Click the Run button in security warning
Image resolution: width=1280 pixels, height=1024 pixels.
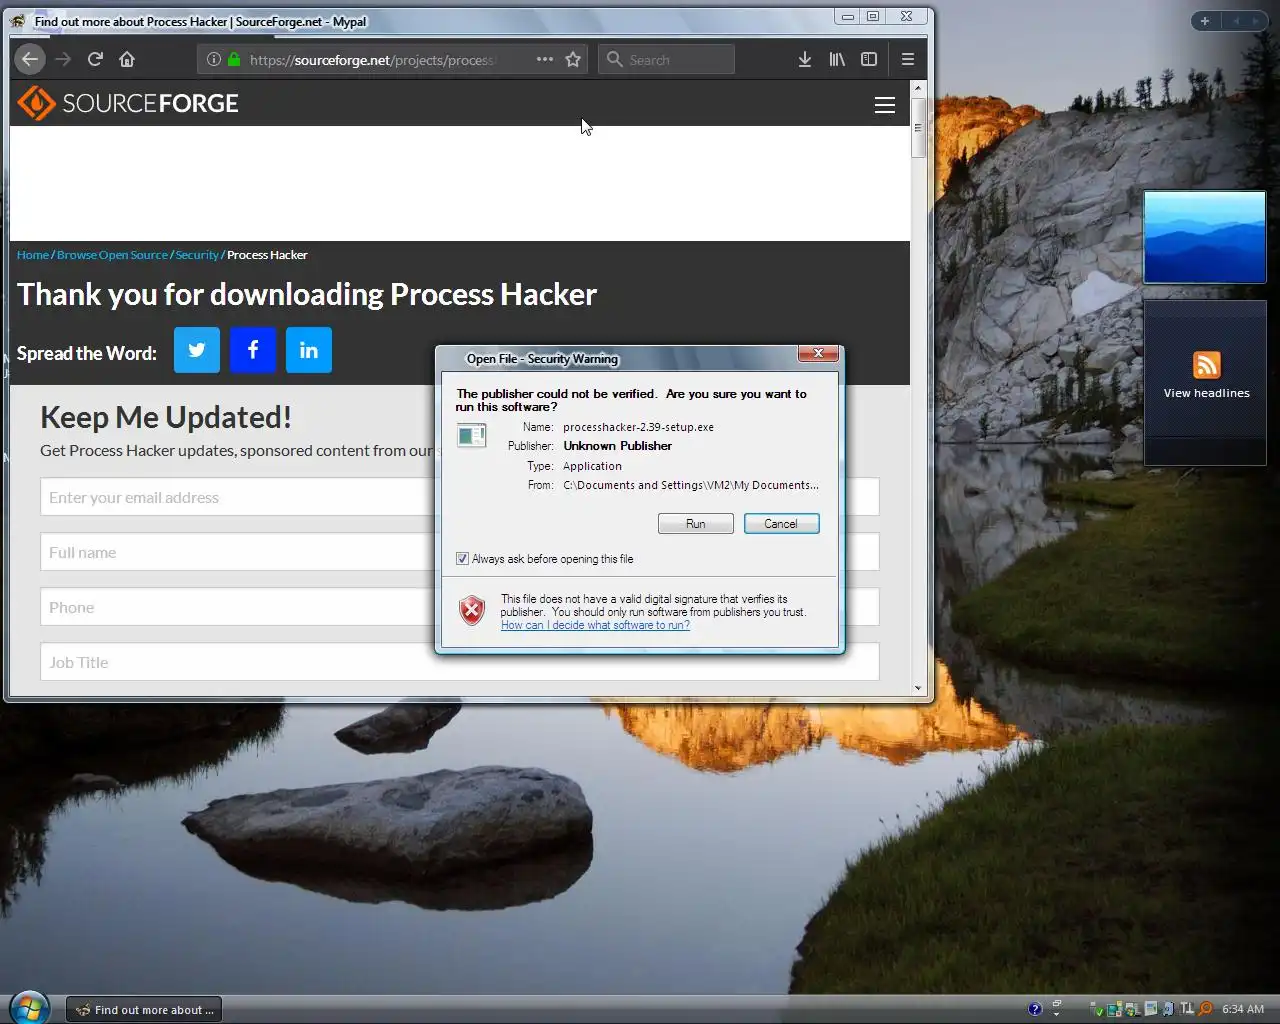coord(696,524)
